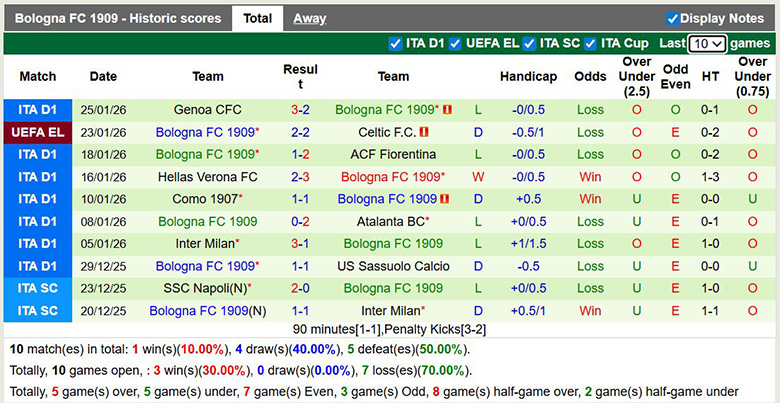Click UEFA EL league cell in Celtic match row
This screenshot has height=403, width=780.
point(38,132)
